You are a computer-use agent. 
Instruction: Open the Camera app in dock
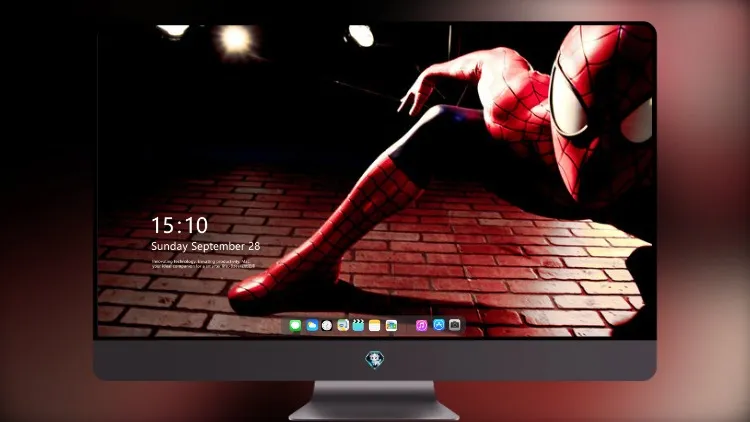coord(455,325)
